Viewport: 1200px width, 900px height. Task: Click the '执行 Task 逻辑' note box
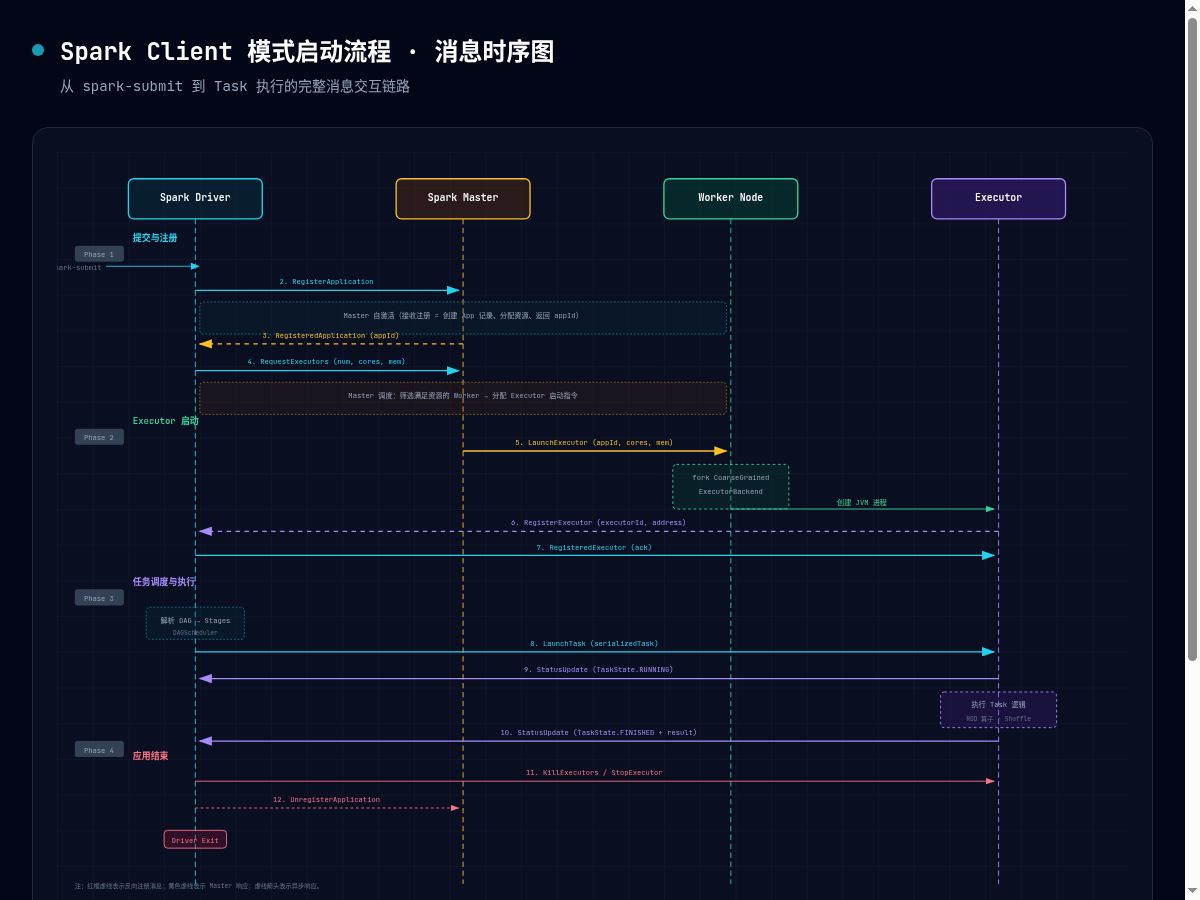tap(998, 710)
